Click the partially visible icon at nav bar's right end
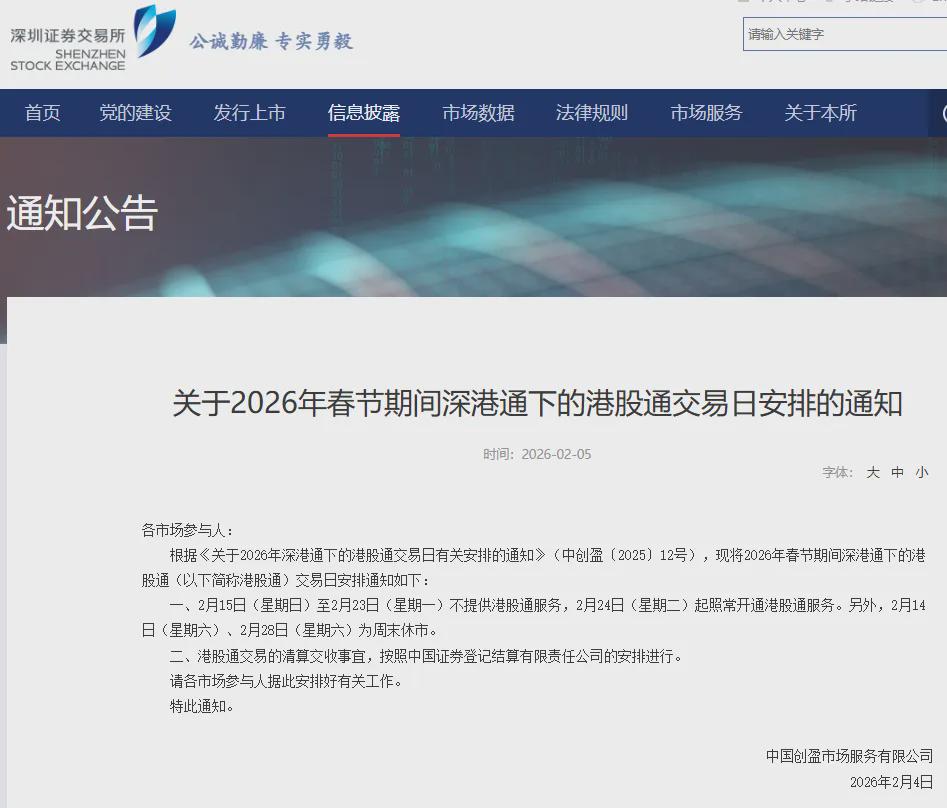The image size is (947, 808). point(942,113)
